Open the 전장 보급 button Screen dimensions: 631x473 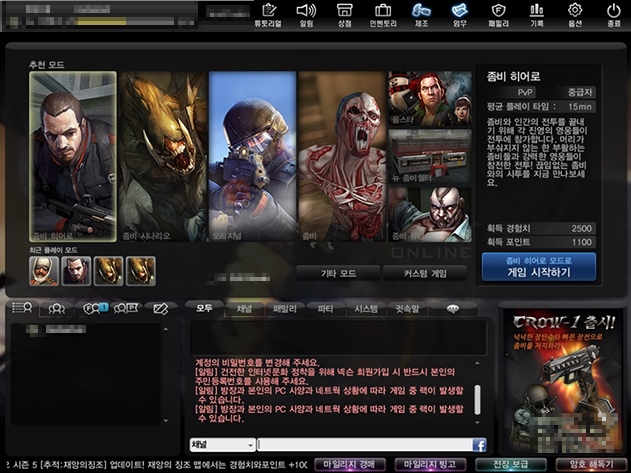point(511,465)
